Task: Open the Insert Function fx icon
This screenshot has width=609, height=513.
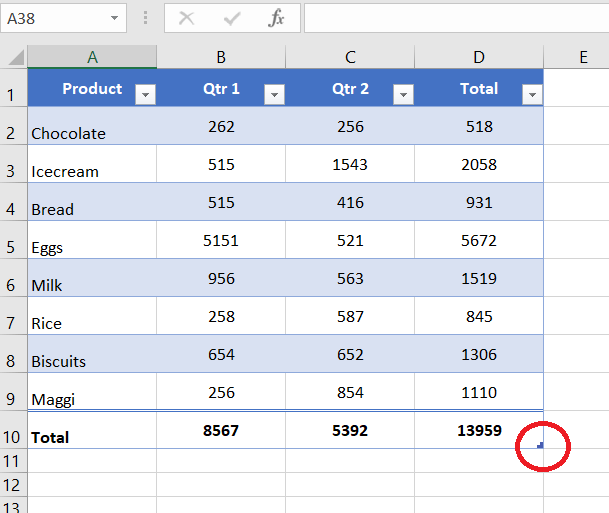Action: 276,18
